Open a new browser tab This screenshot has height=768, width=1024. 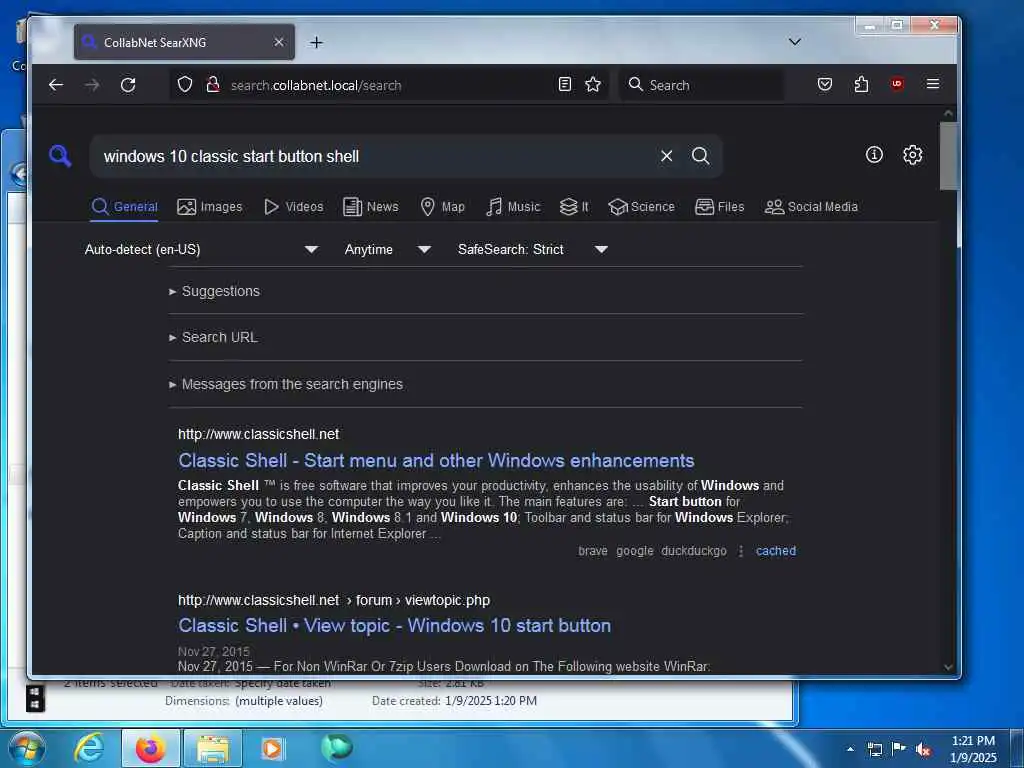(x=316, y=42)
